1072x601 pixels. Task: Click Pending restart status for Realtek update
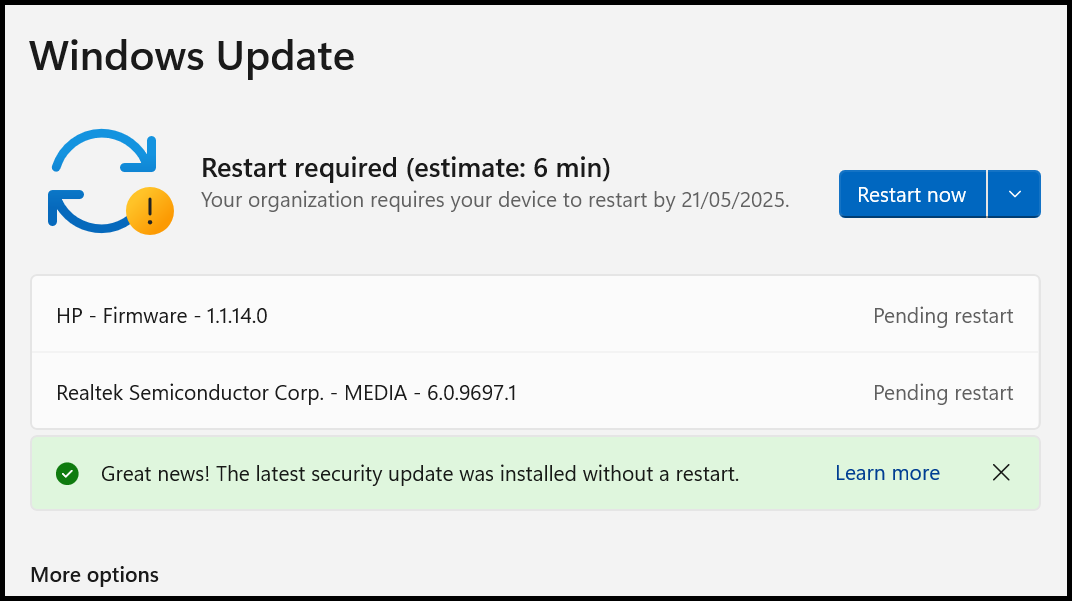pyautogui.click(x=943, y=392)
